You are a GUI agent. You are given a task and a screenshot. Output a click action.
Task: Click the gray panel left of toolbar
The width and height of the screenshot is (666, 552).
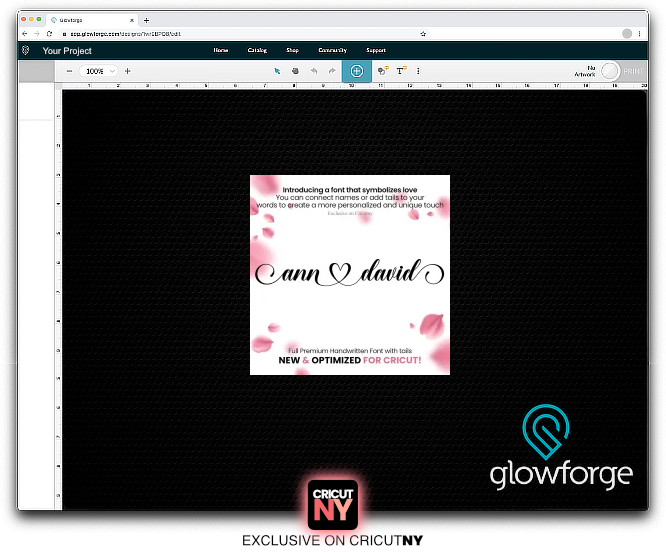pos(37,71)
